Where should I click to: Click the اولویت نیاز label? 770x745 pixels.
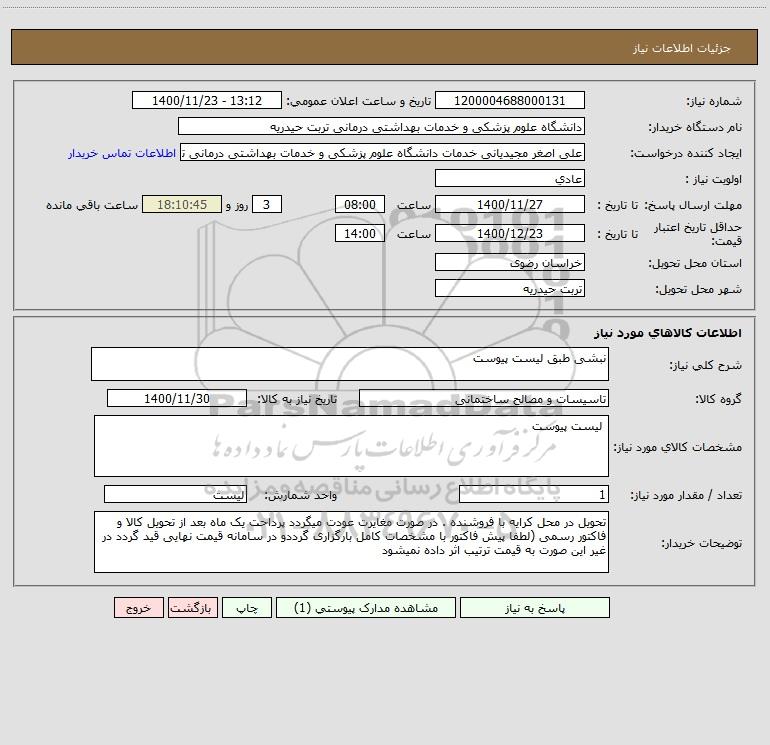coord(713,180)
